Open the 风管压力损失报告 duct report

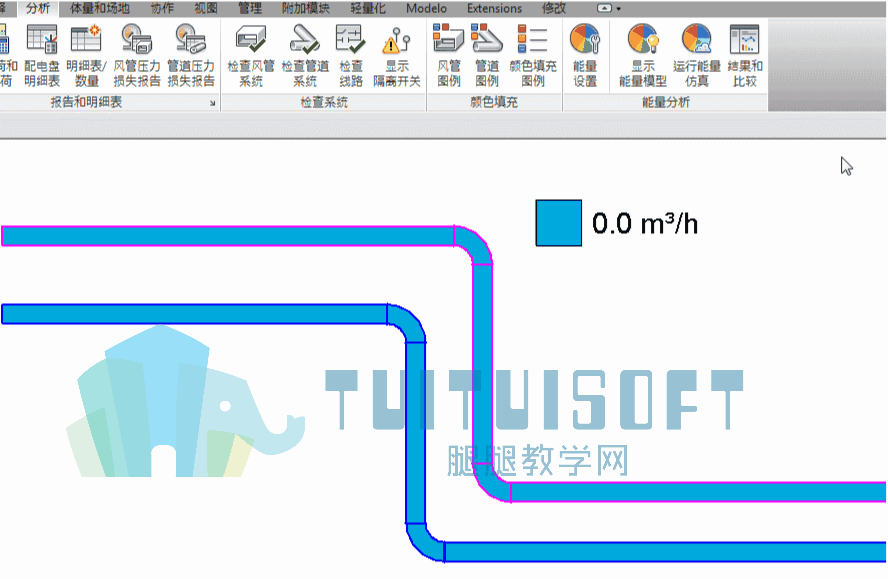tap(136, 56)
